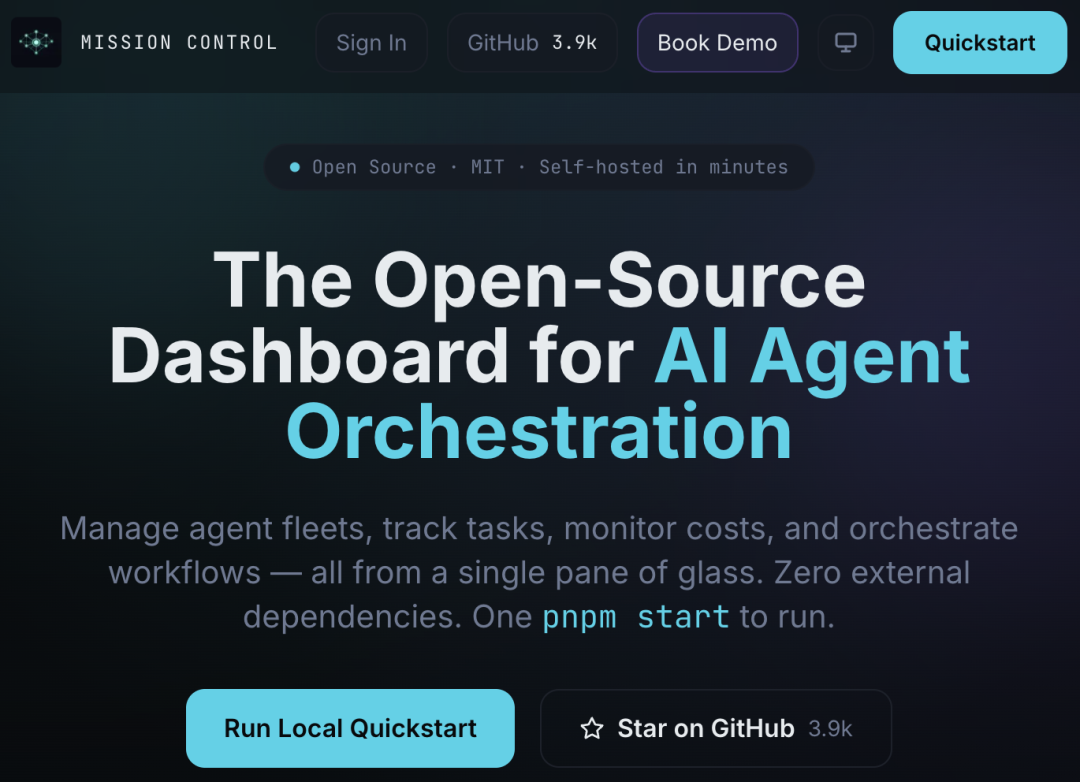Click the cyan AI Agent Orchestration heading text
This screenshot has height=782, width=1080.
[628, 393]
